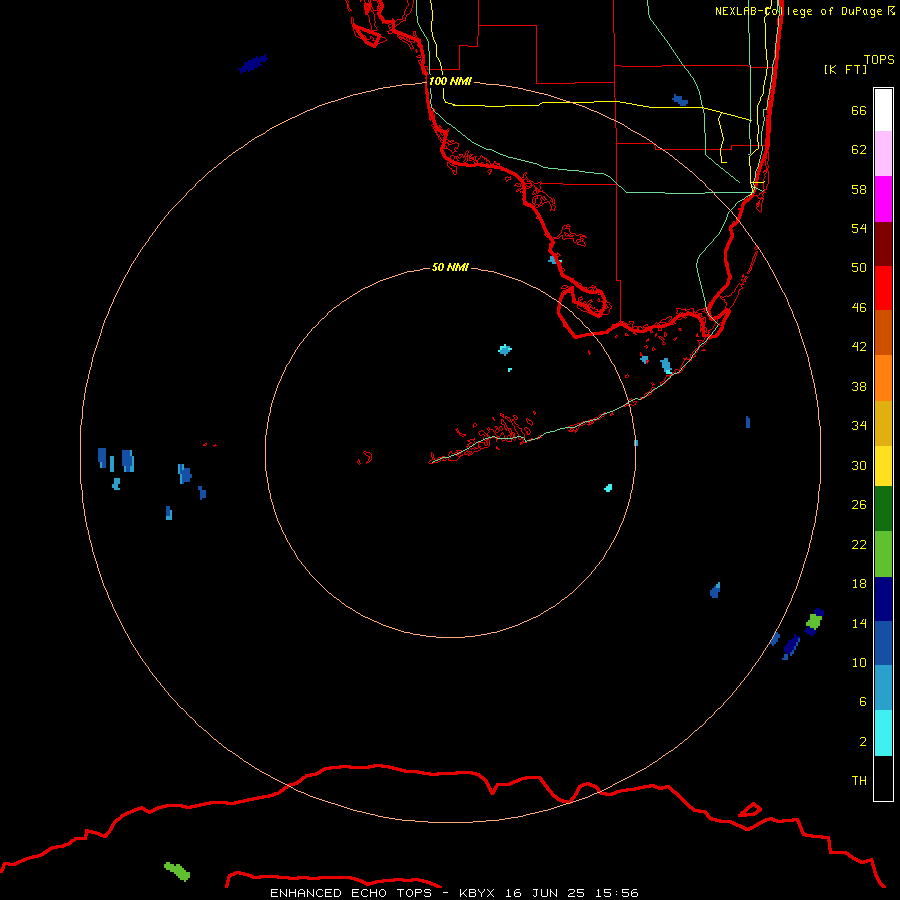Screen dimensions: 900x900
Task: Pick the gold legend swatch
Action: pos(883,424)
